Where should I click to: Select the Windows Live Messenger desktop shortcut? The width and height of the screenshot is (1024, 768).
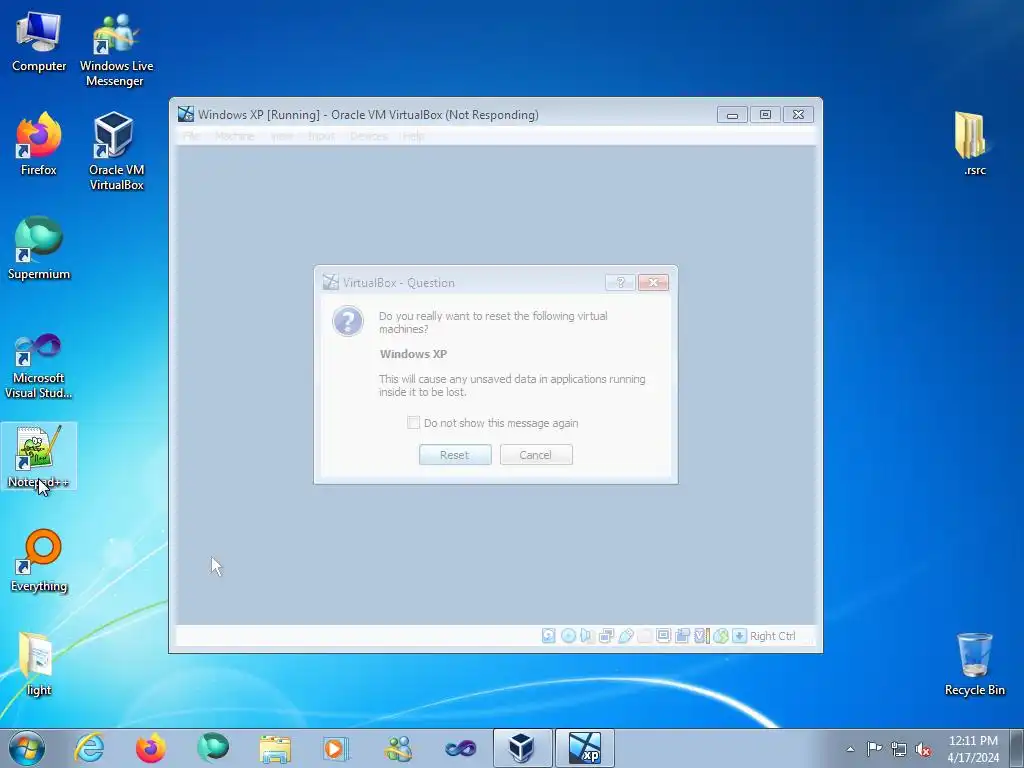click(x=116, y=50)
